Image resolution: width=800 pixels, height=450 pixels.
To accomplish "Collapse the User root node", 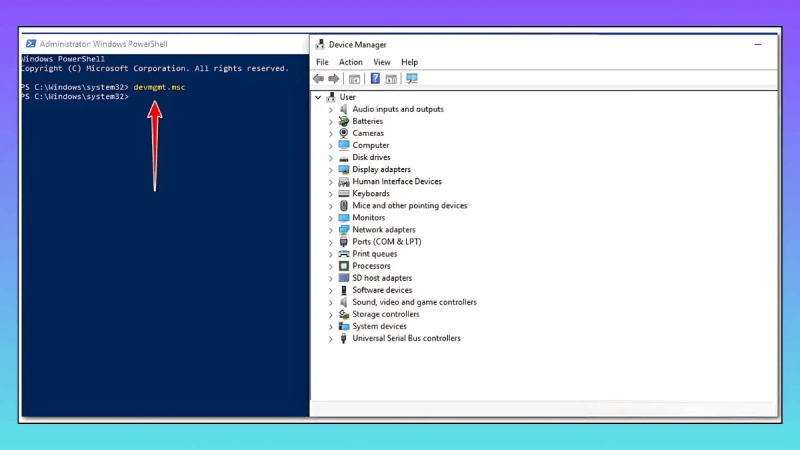I will click(318, 97).
